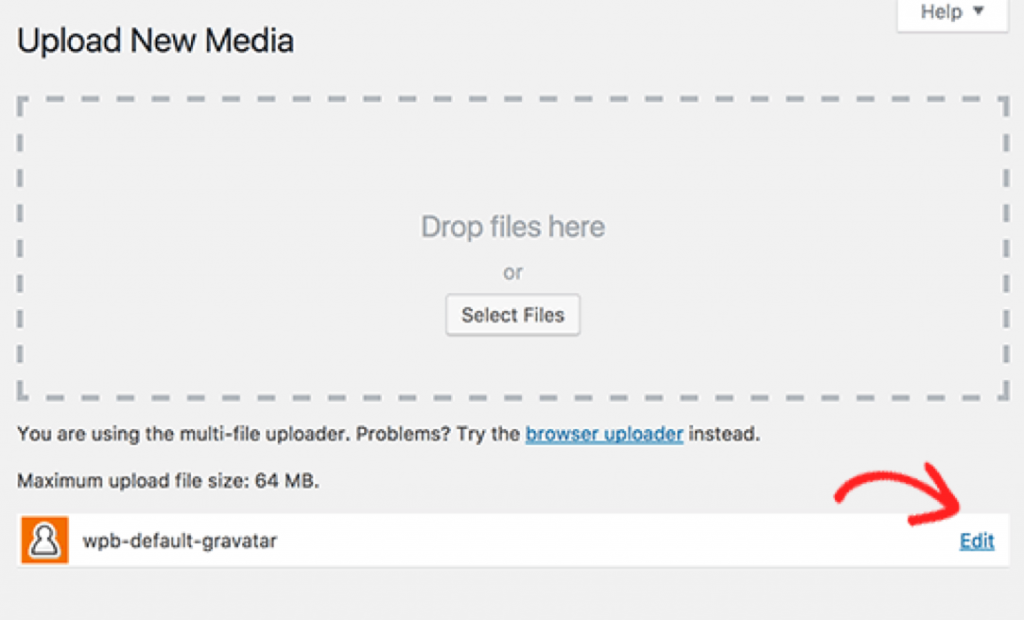Click the word 'Media' in the page title
This screenshot has height=620, width=1024.
pos(249,41)
